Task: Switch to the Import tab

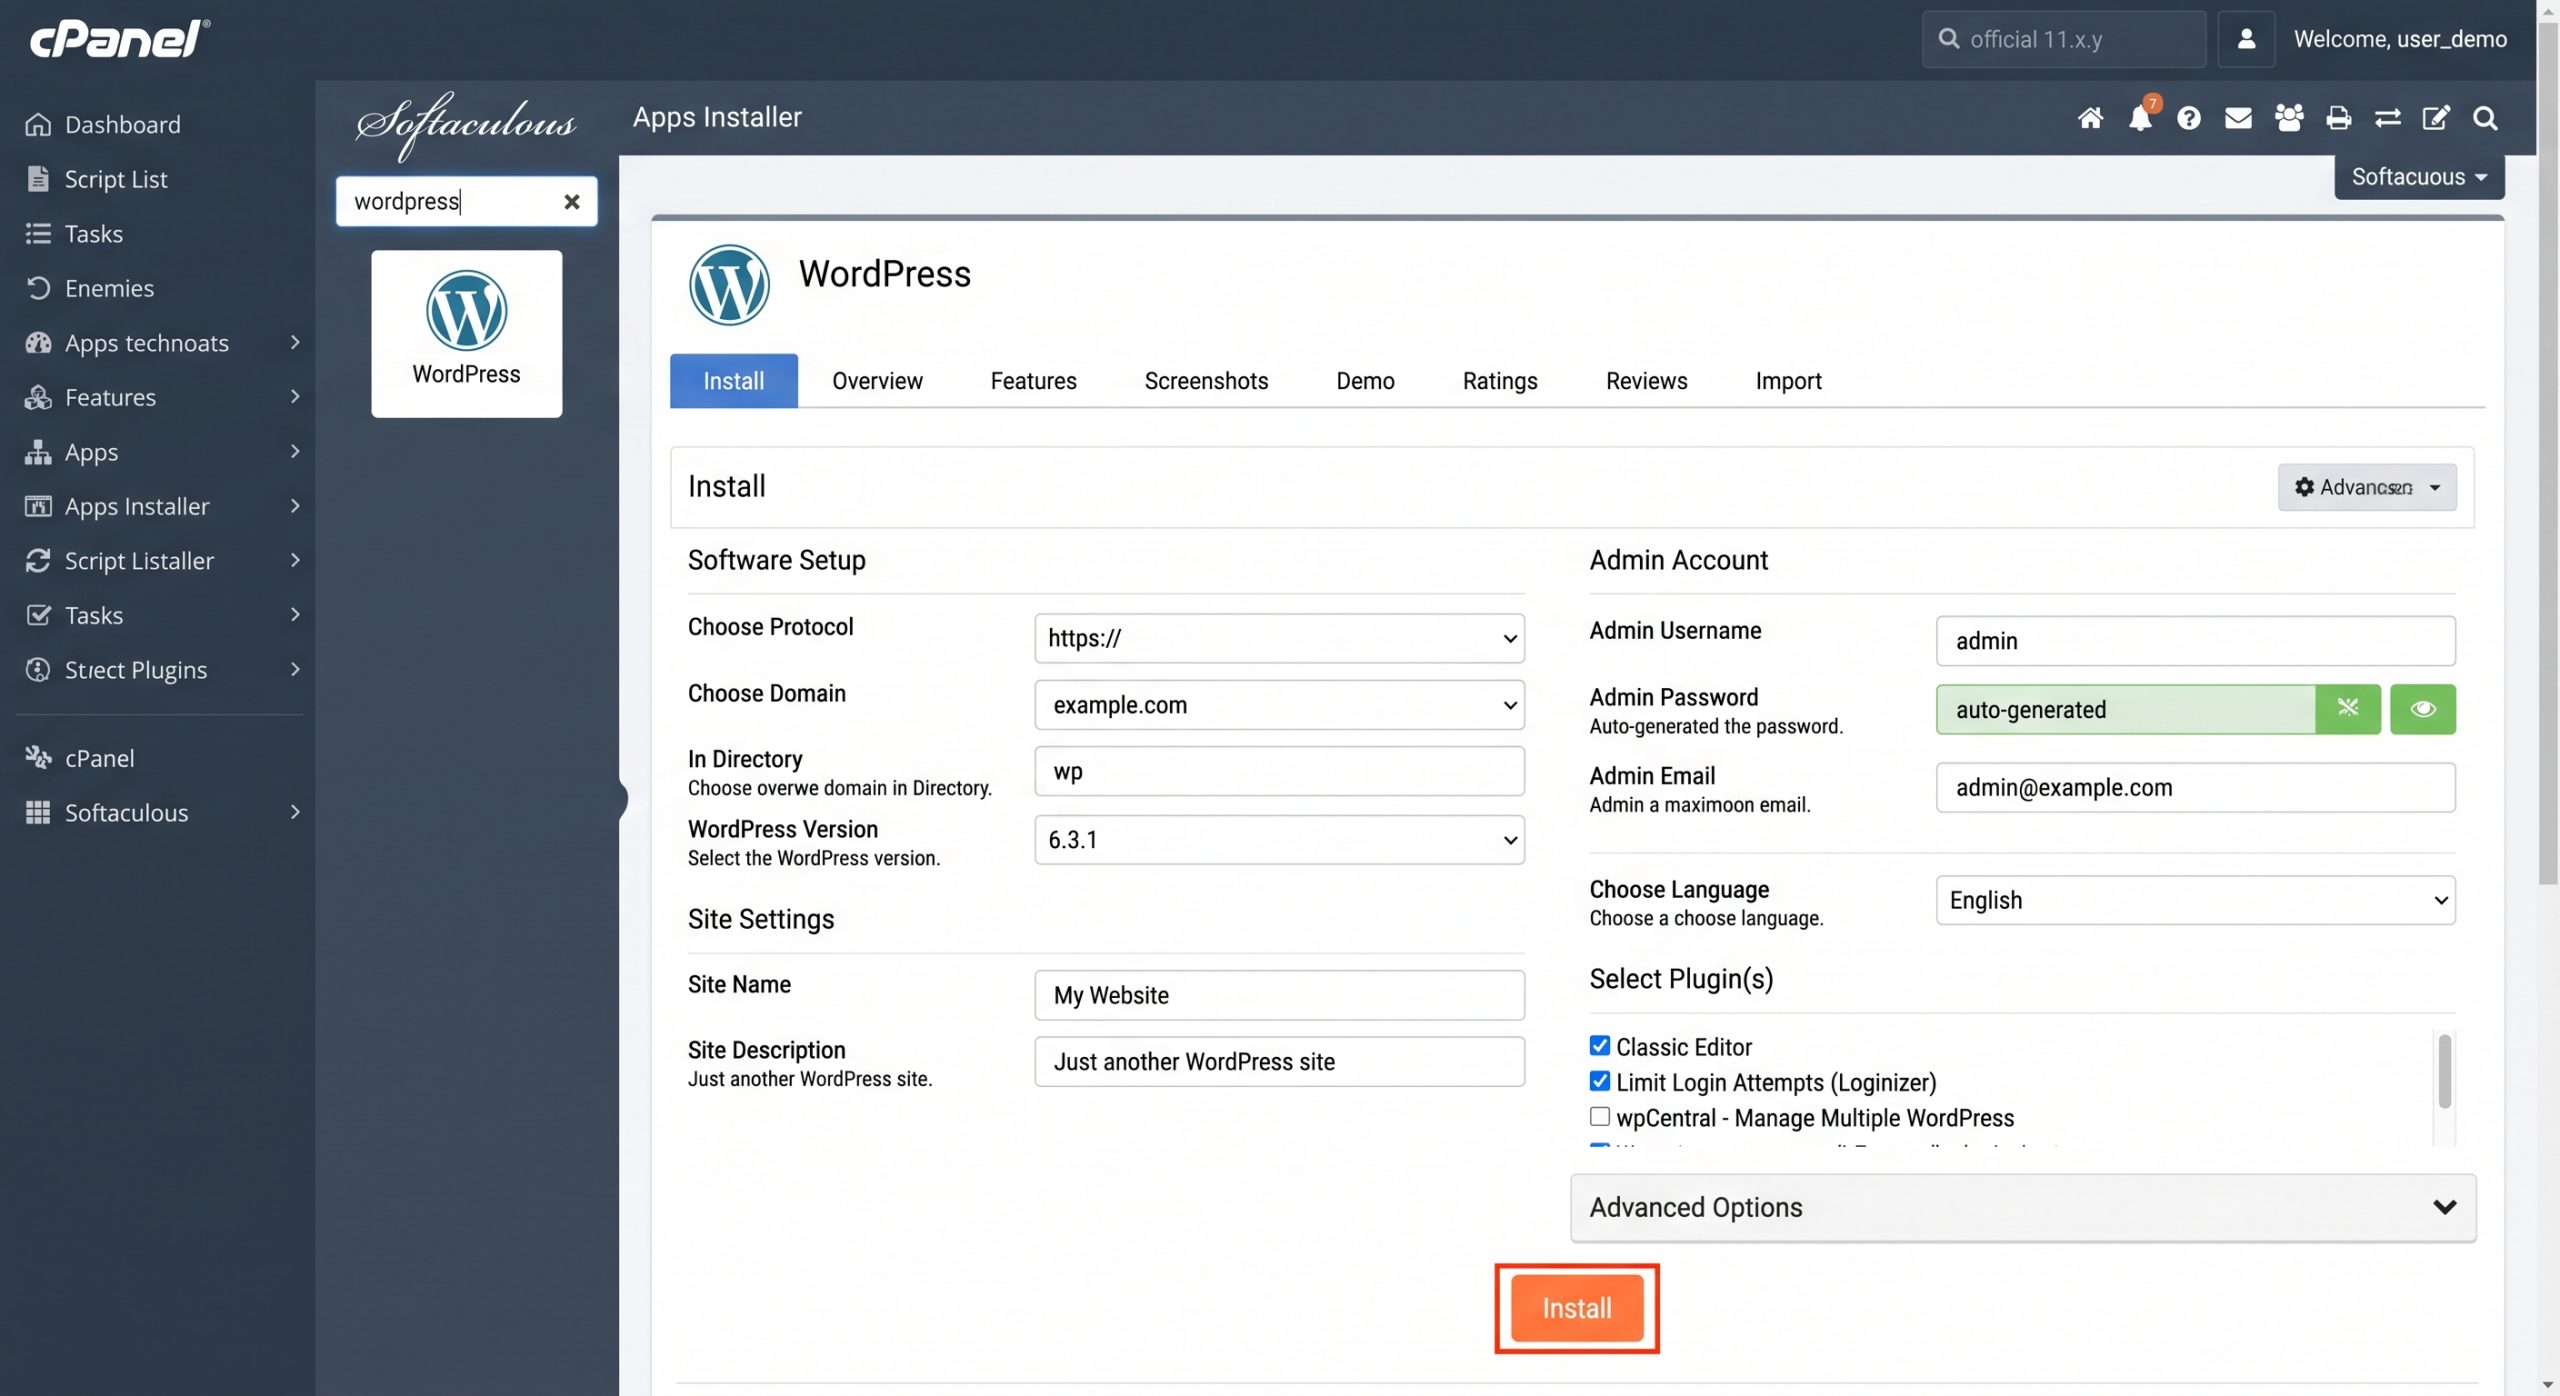Action: pos(1788,381)
